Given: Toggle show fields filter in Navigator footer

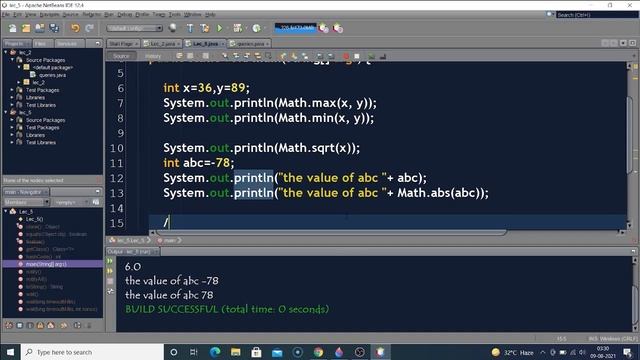Looking at the screenshot, I should pos(19,325).
